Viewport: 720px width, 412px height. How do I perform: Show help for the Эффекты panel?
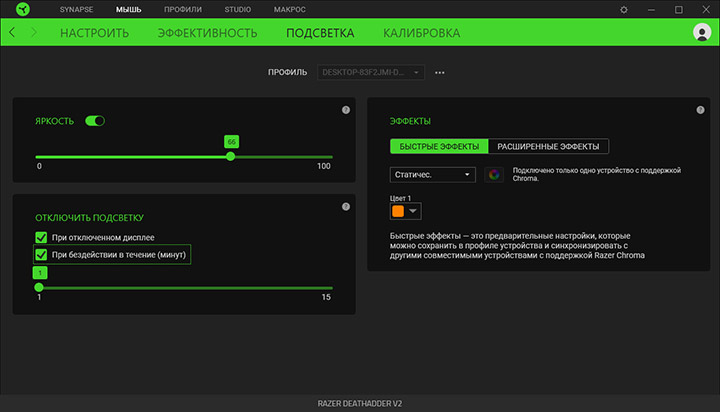(x=700, y=110)
